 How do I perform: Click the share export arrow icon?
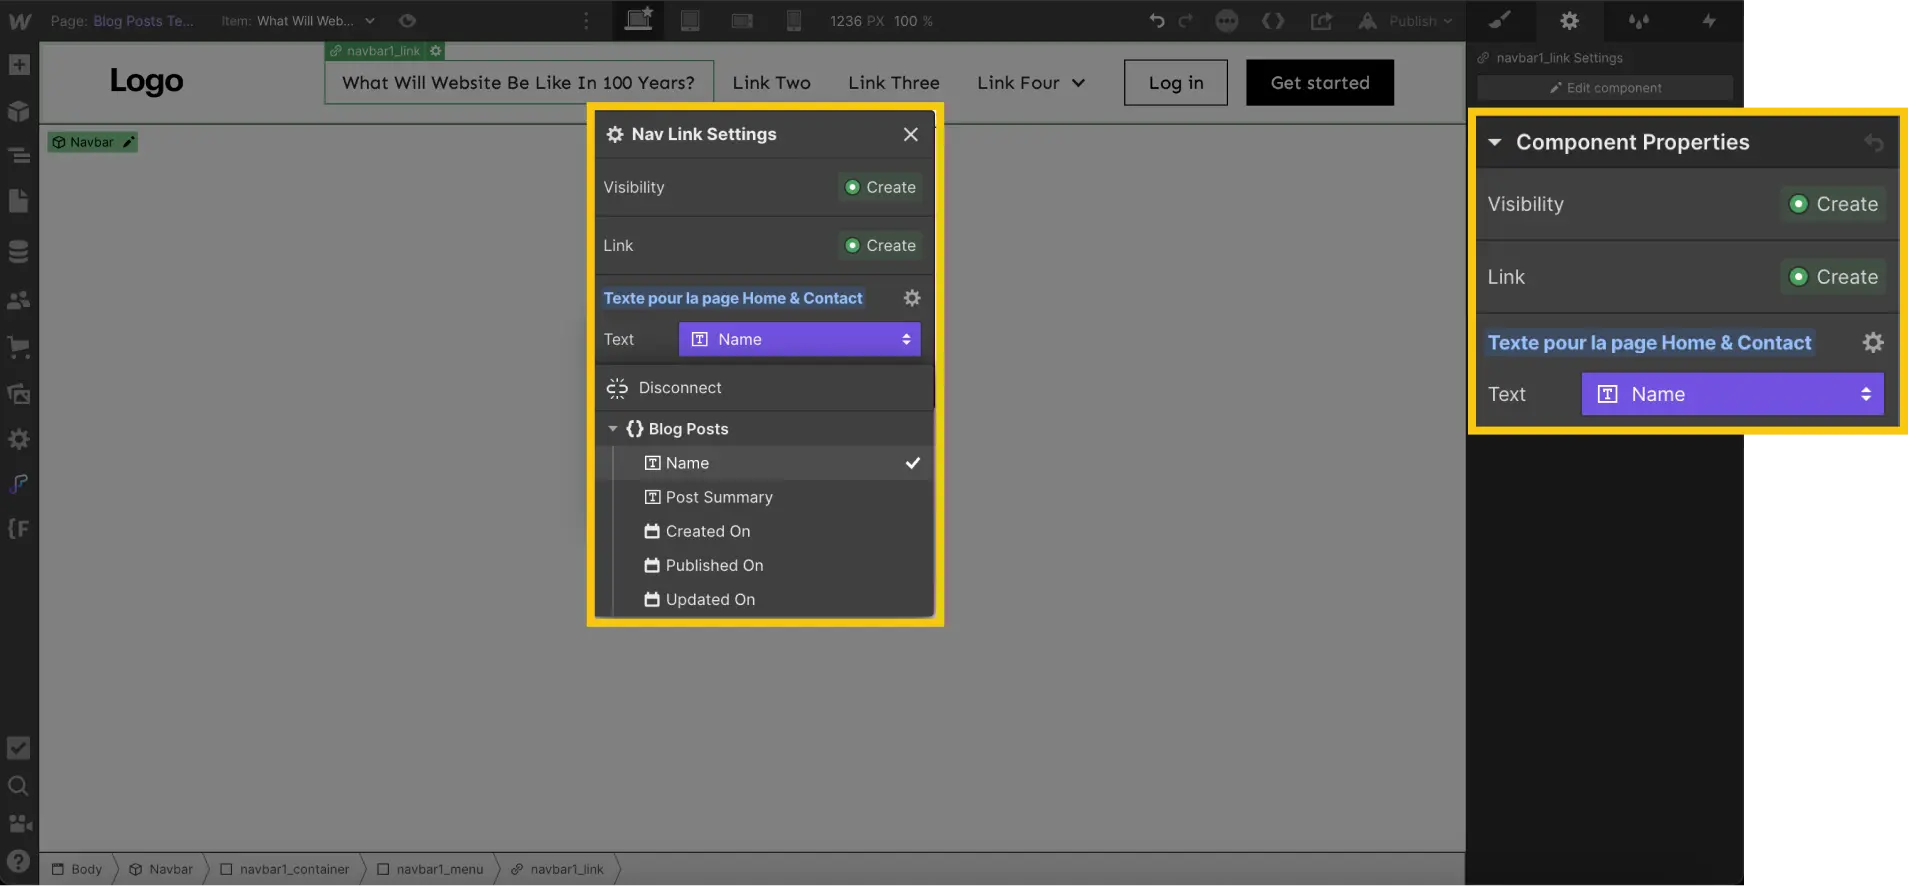click(x=1321, y=20)
